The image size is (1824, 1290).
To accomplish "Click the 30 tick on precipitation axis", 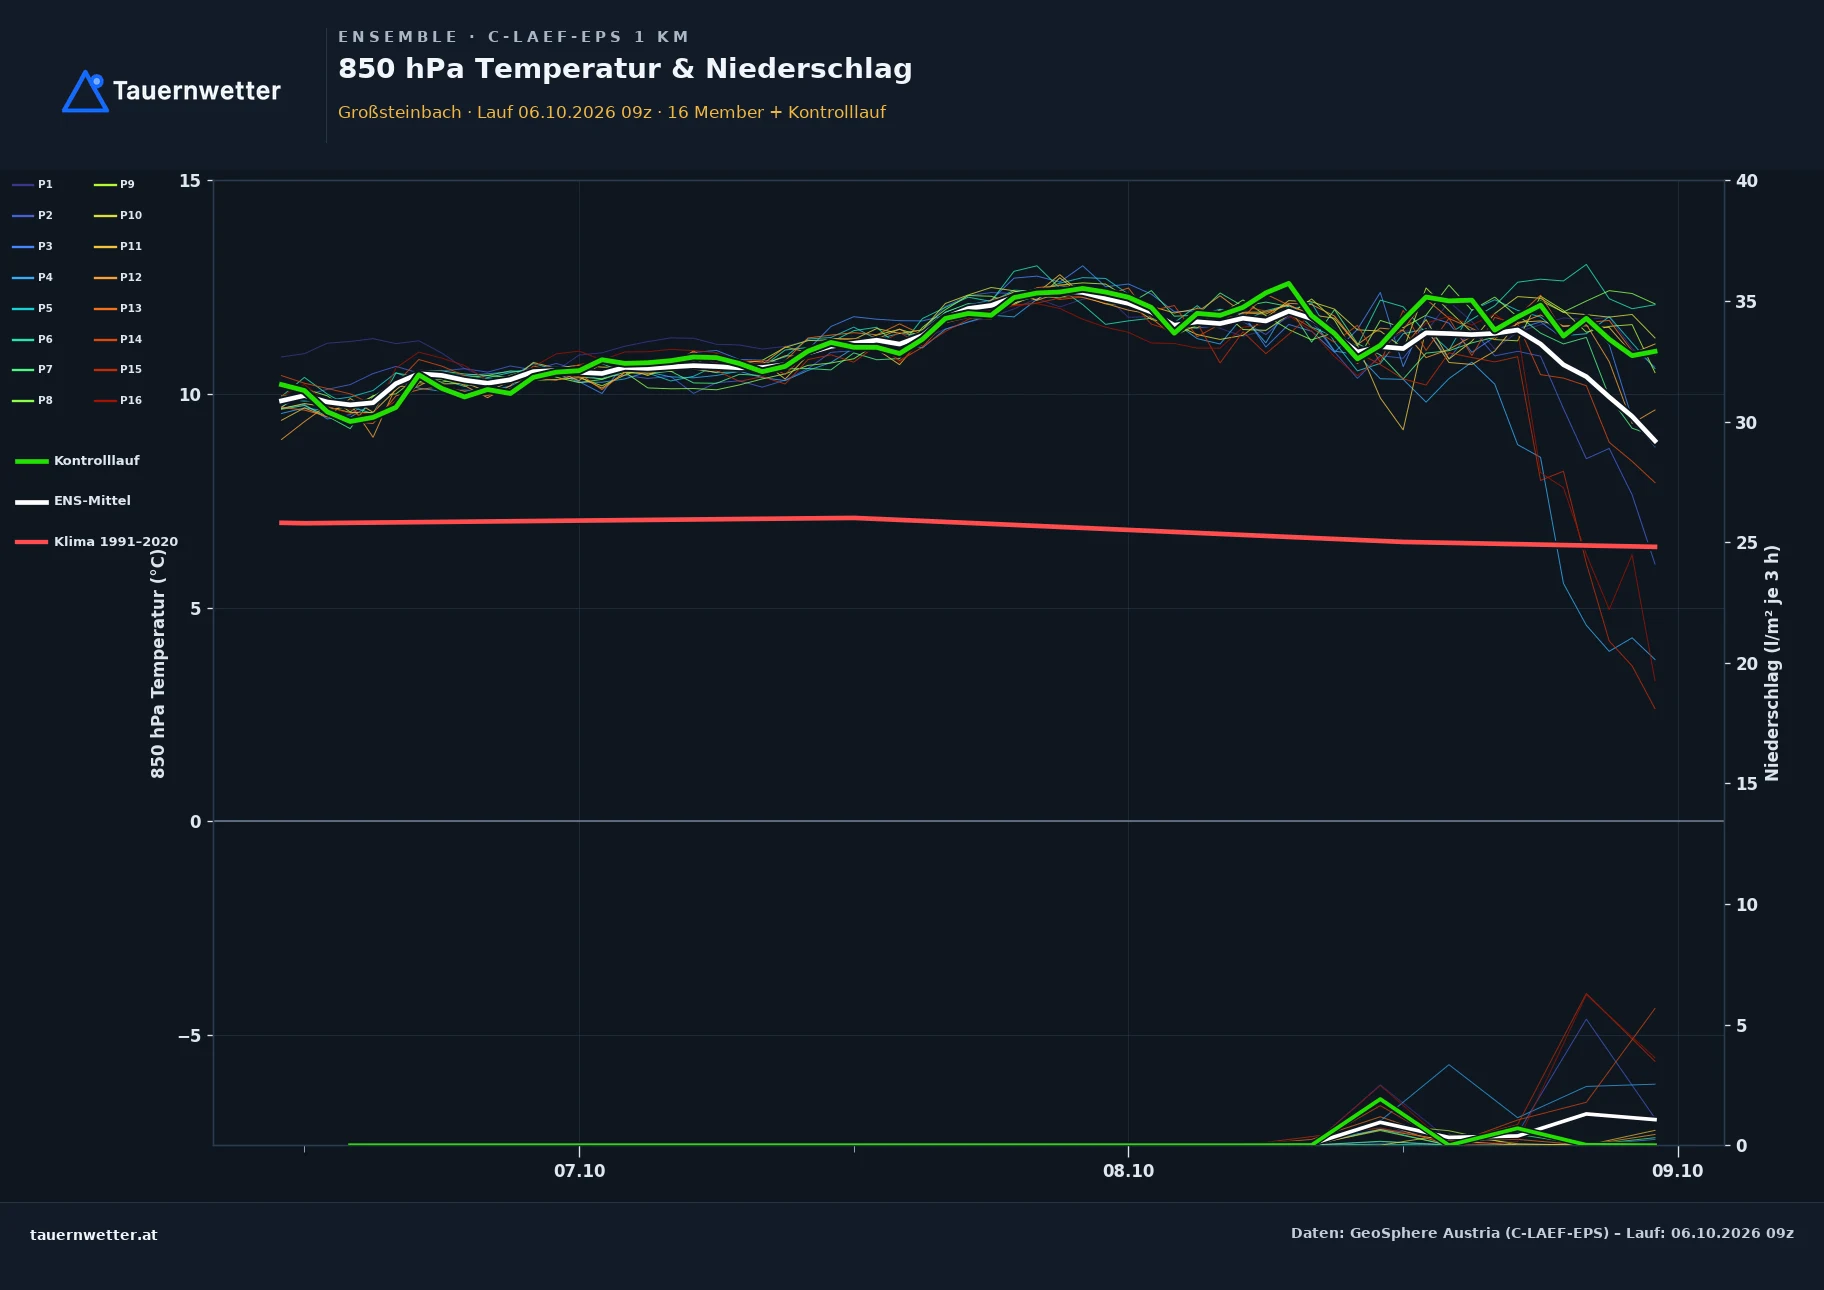I will coord(1747,423).
